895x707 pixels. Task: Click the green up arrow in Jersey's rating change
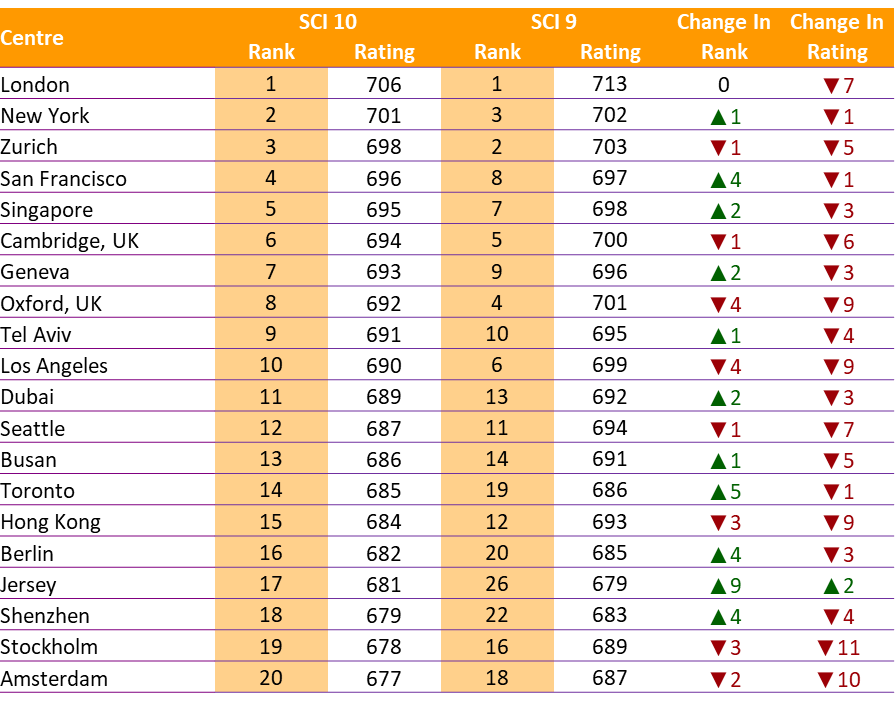pyautogui.click(x=831, y=586)
